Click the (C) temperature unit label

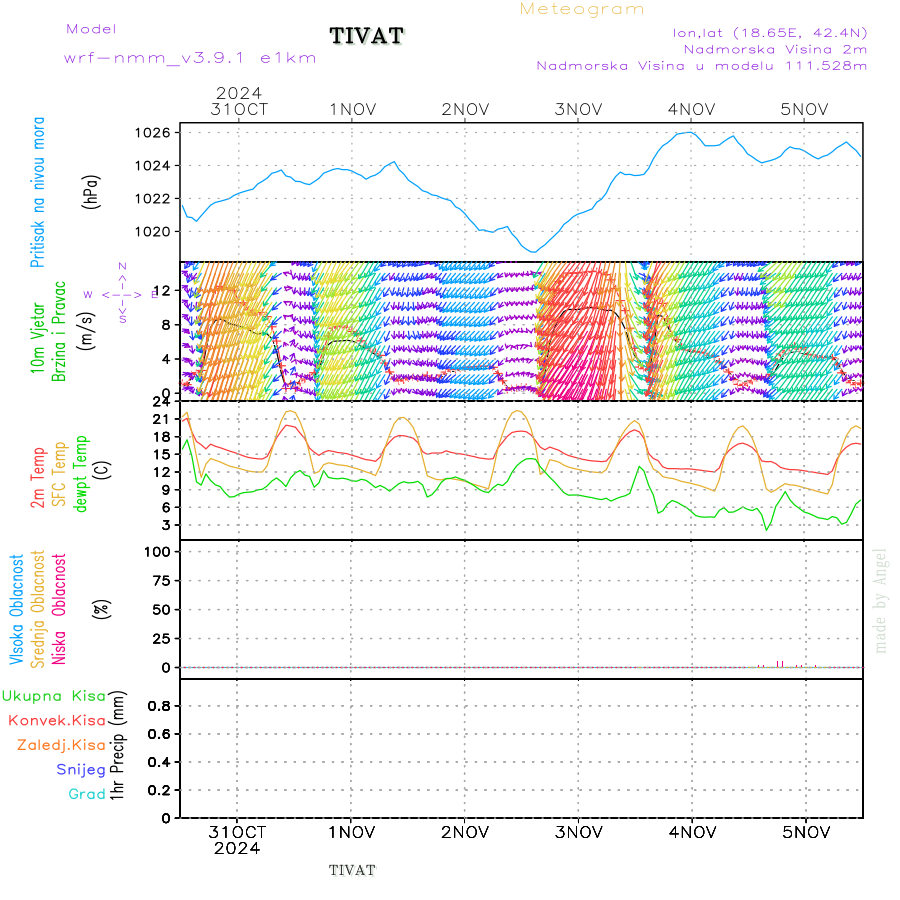[102, 470]
